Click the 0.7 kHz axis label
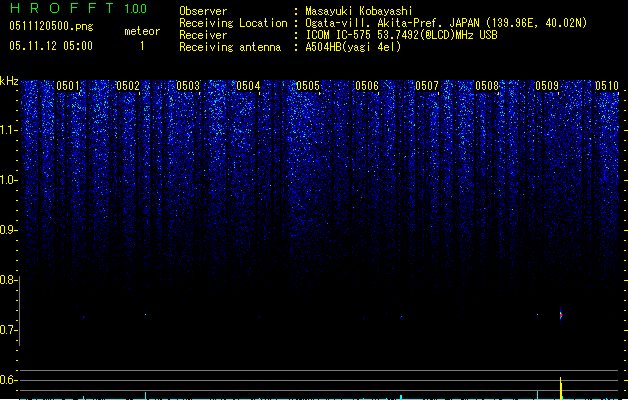Image resolution: width=629 pixels, height=400 pixels. point(9,330)
